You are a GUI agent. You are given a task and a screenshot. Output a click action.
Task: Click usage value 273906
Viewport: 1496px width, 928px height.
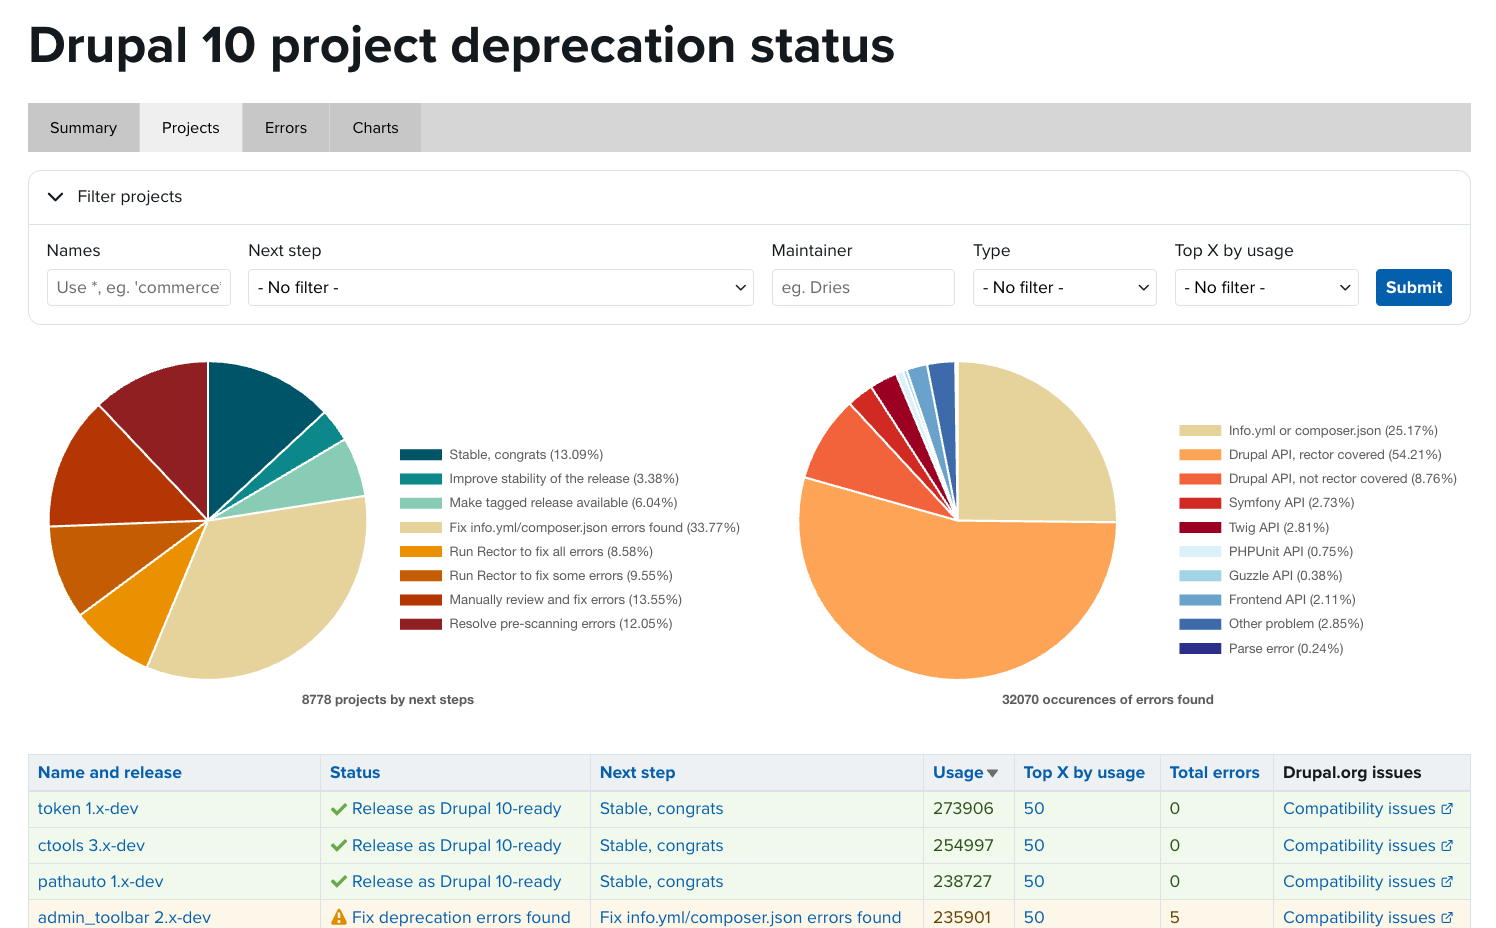click(963, 809)
